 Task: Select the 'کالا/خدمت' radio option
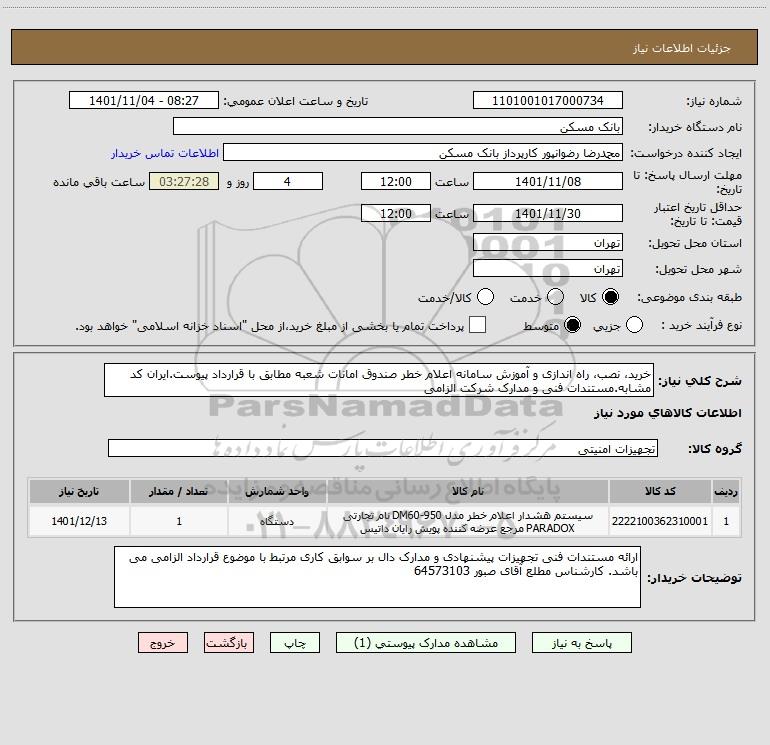tap(485, 297)
